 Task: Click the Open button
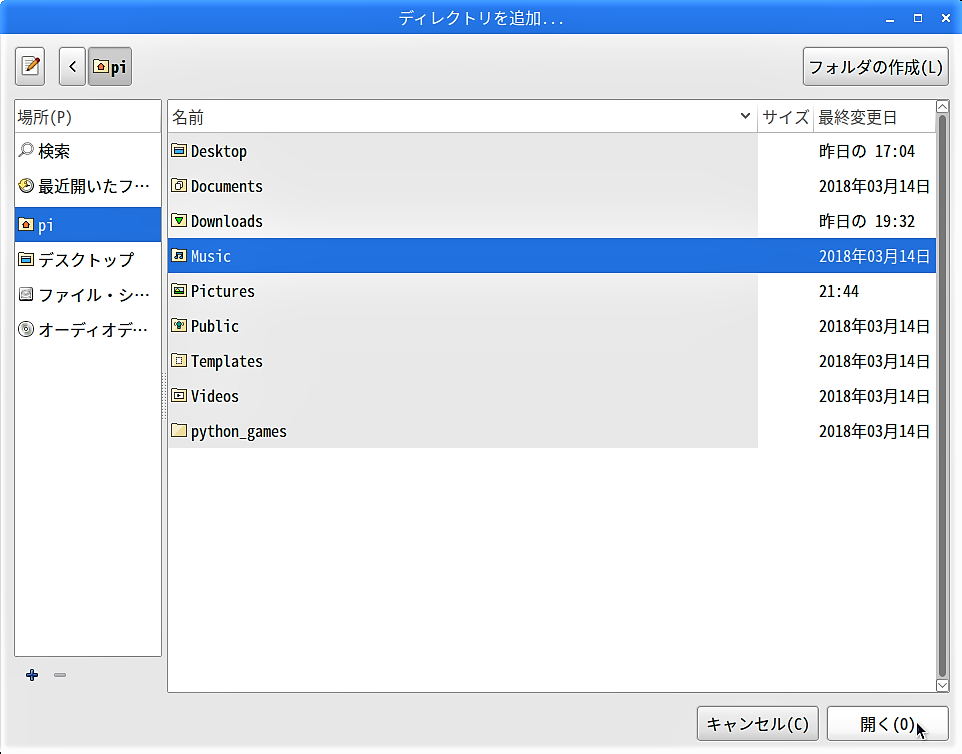[x=887, y=724]
